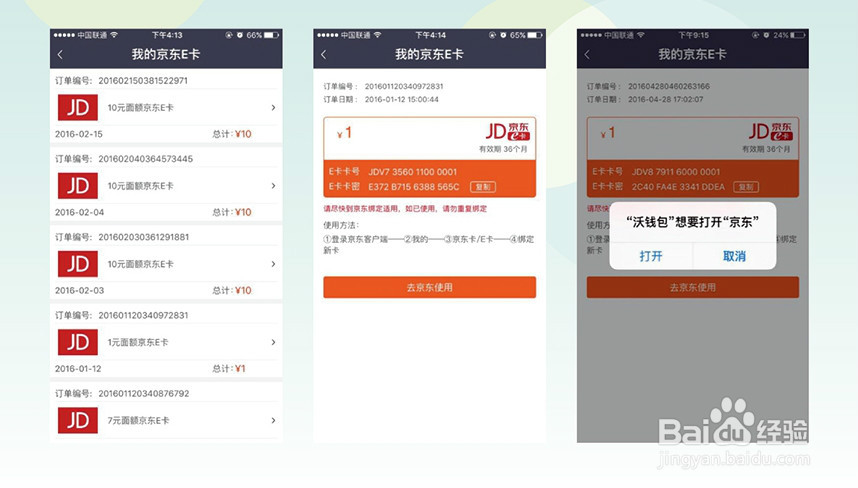
Task: Tap 去京东使用 button in right phone
Action: point(693,287)
